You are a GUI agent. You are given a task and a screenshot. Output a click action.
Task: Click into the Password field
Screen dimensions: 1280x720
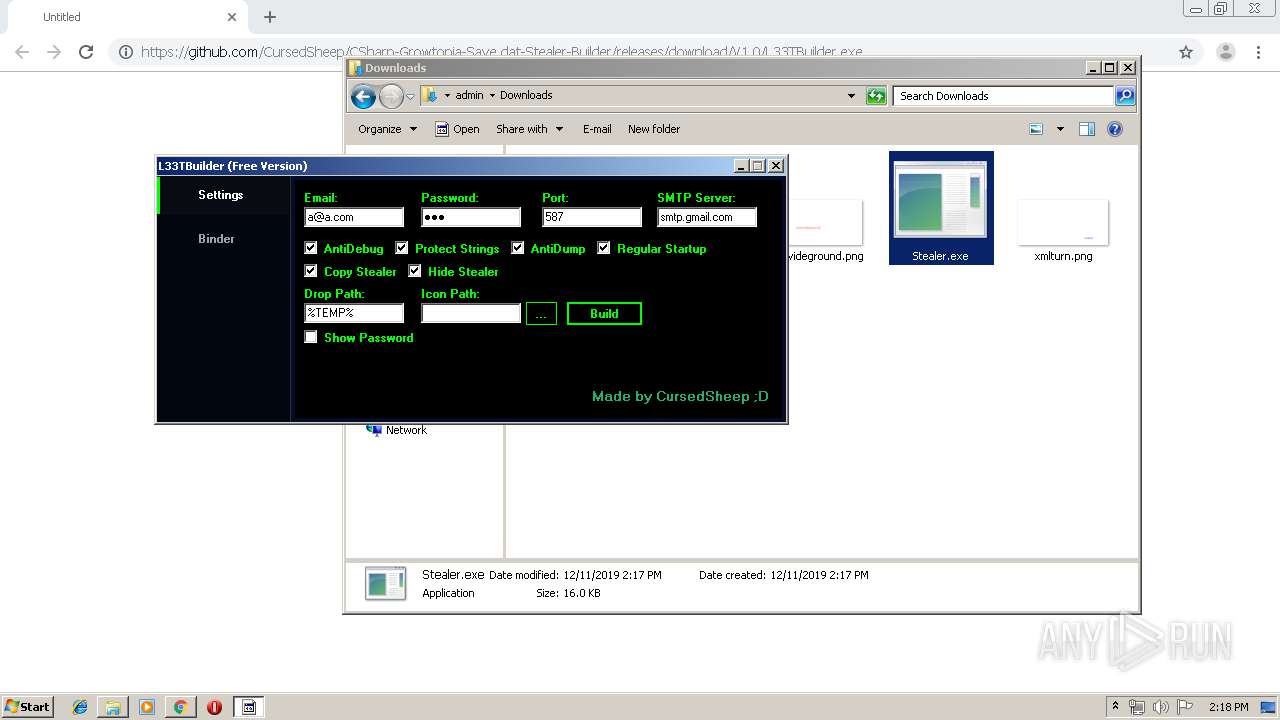click(x=471, y=217)
